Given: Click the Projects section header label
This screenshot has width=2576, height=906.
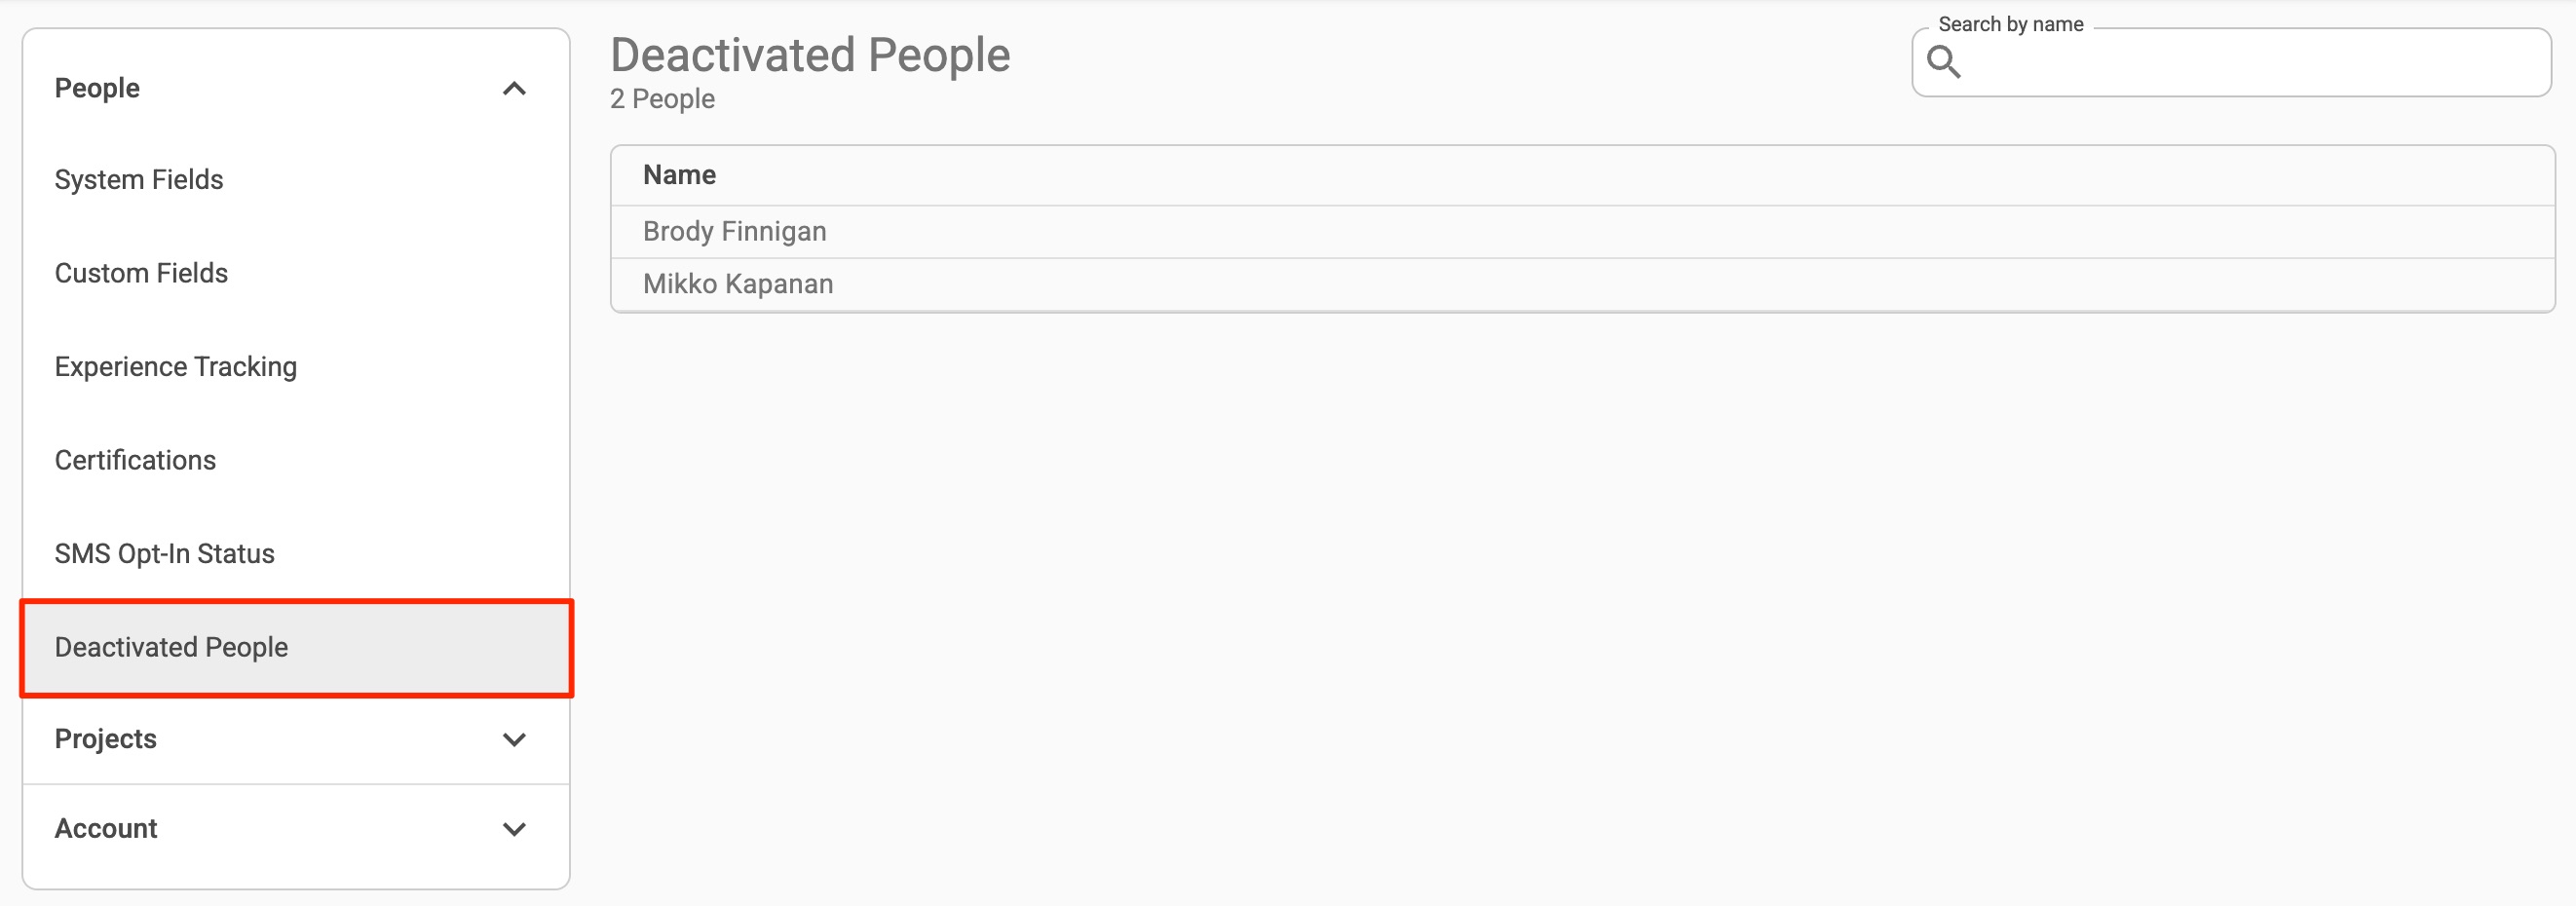Looking at the screenshot, I should [106, 739].
